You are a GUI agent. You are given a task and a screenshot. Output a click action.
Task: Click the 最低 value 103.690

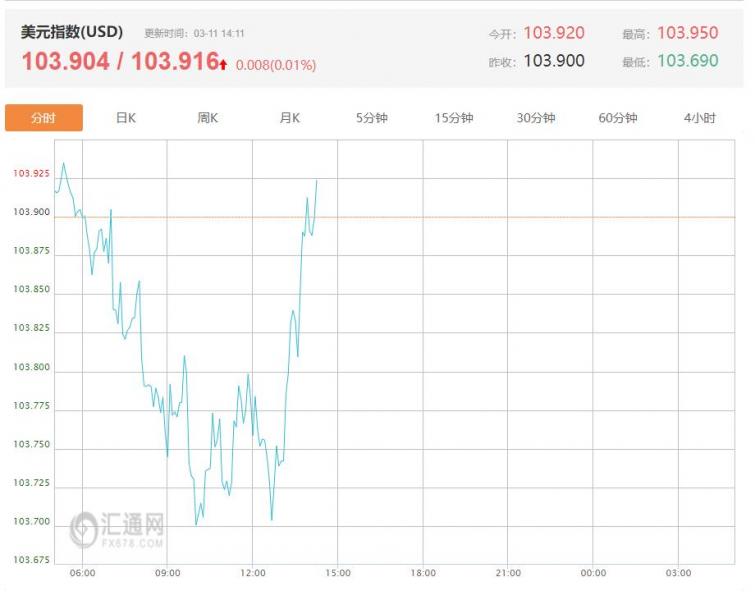point(688,61)
